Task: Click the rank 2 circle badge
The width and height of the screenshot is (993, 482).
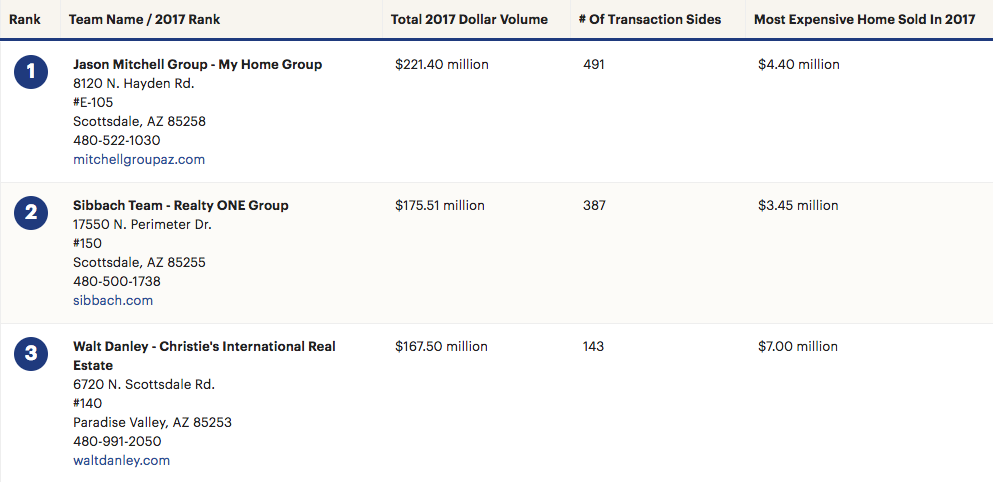Action: pyautogui.click(x=31, y=212)
